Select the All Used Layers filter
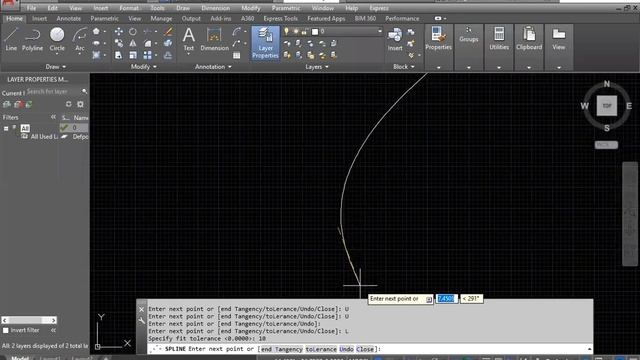Screen dimensions: 640x360 pyautogui.click(x=40, y=137)
